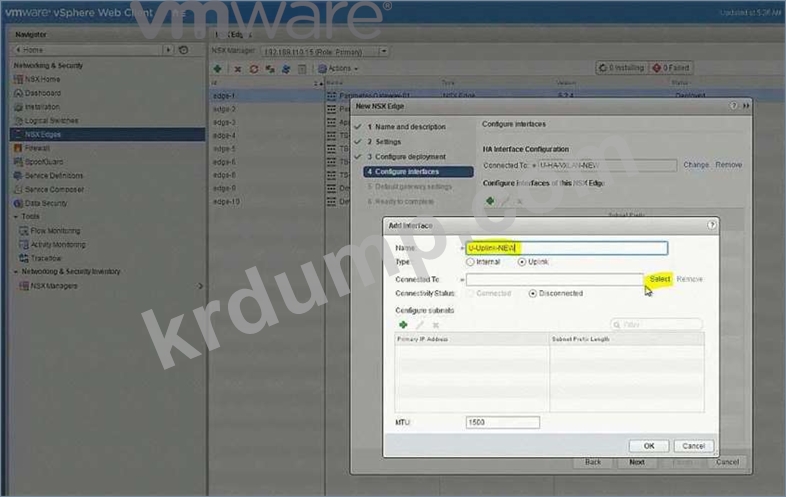Click navigator history clock icon
Viewport: 786px width, 497px height.
(x=183, y=50)
